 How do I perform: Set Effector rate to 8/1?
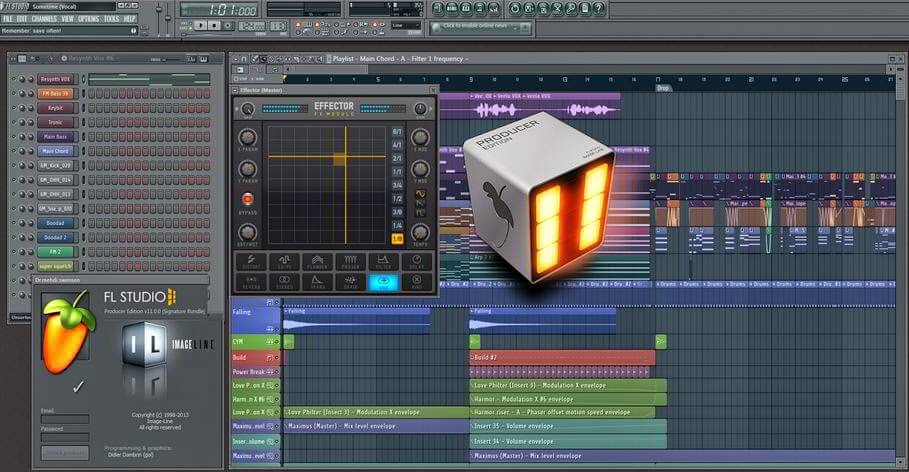397,132
